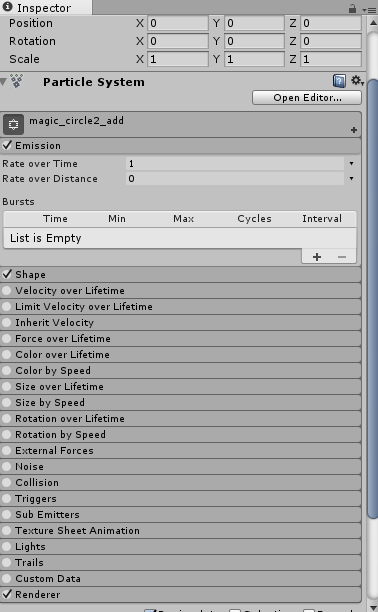Enable the Custom Data module toggle
The width and height of the screenshot is (378, 612).
(x=6, y=578)
